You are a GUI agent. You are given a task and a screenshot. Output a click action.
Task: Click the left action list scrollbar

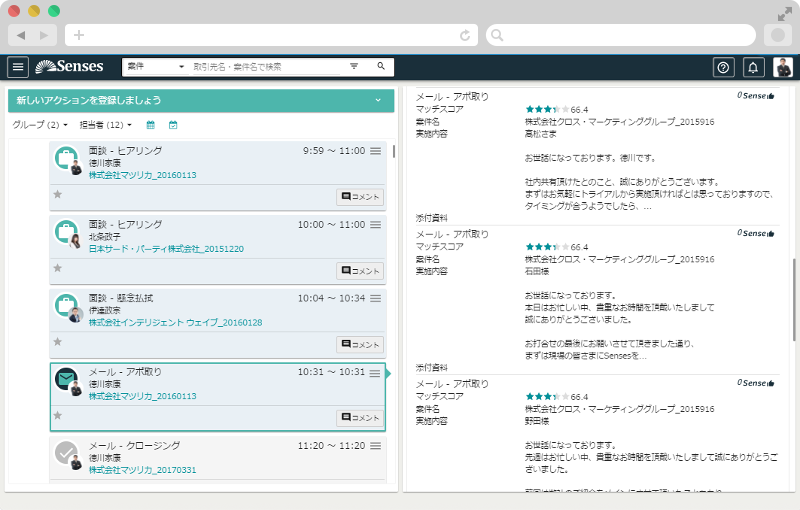[393, 151]
